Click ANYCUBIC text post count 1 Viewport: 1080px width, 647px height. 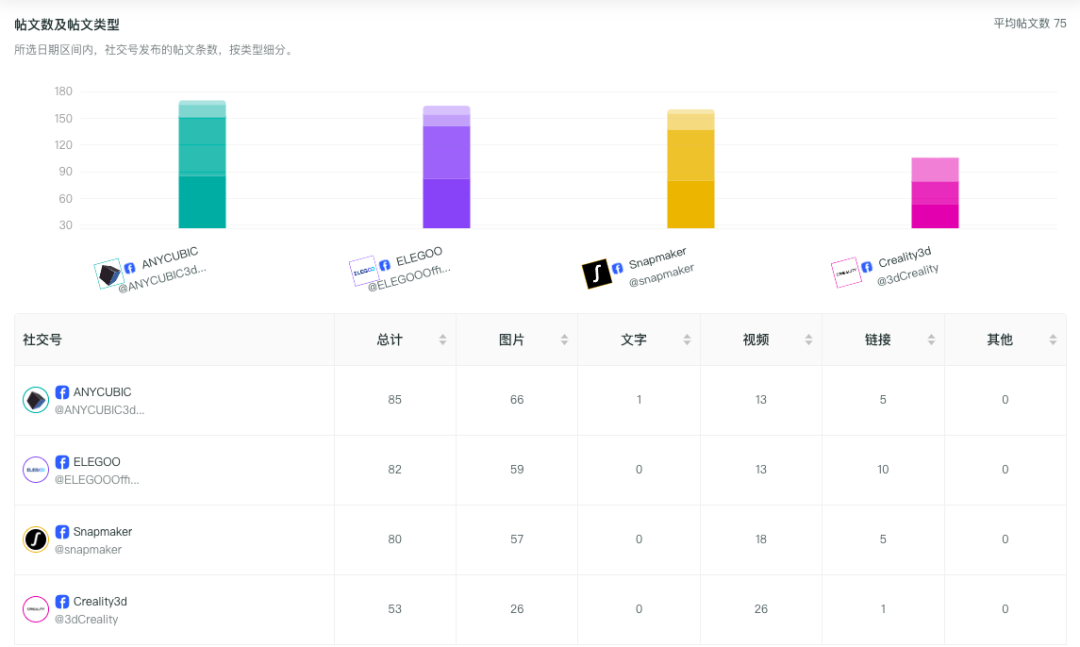click(x=639, y=400)
